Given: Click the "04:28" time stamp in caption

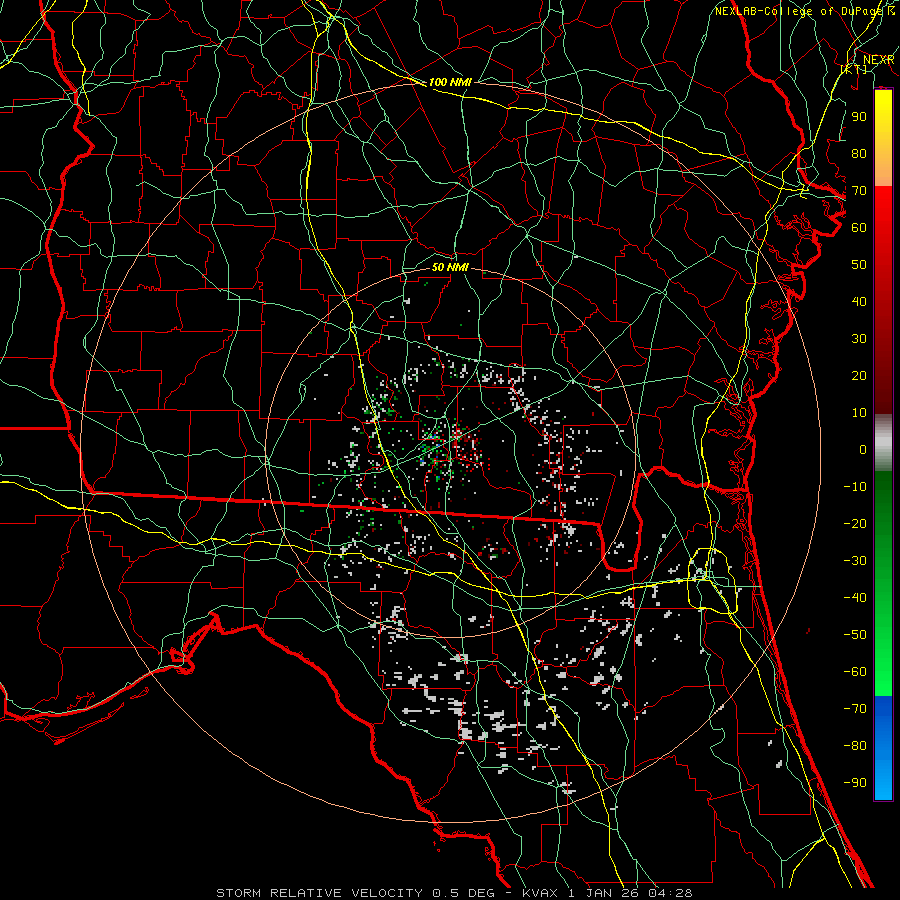Looking at the screenshot, I should click(x=671, y=893).
